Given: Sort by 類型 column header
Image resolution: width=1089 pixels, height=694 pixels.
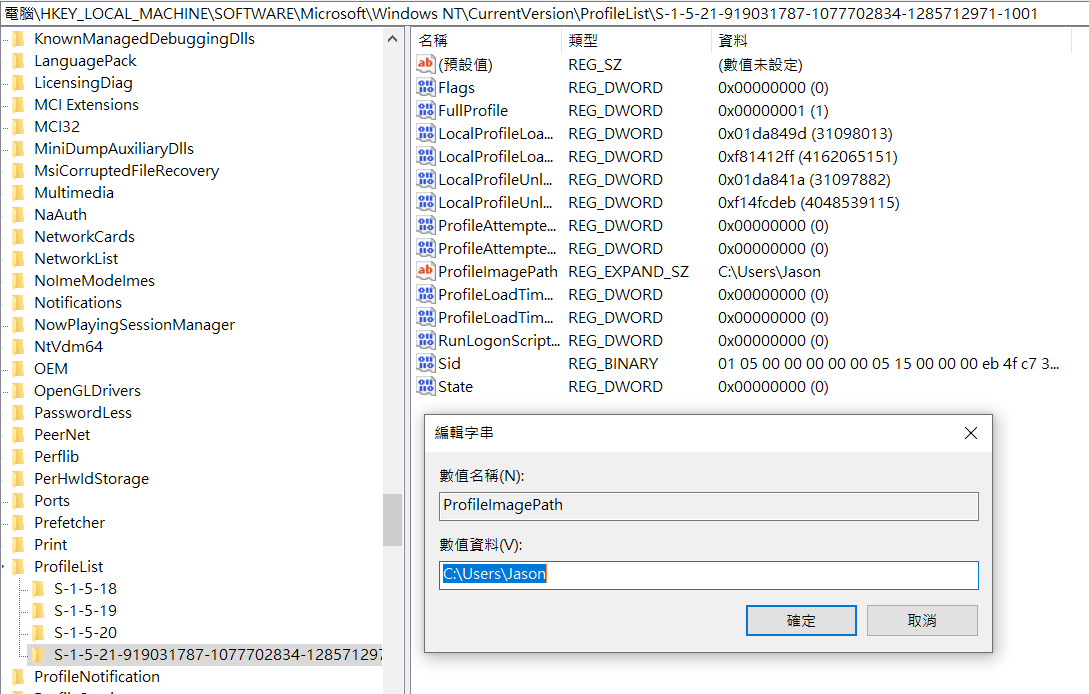Looking at the screenshot, I should pos(583,41).
